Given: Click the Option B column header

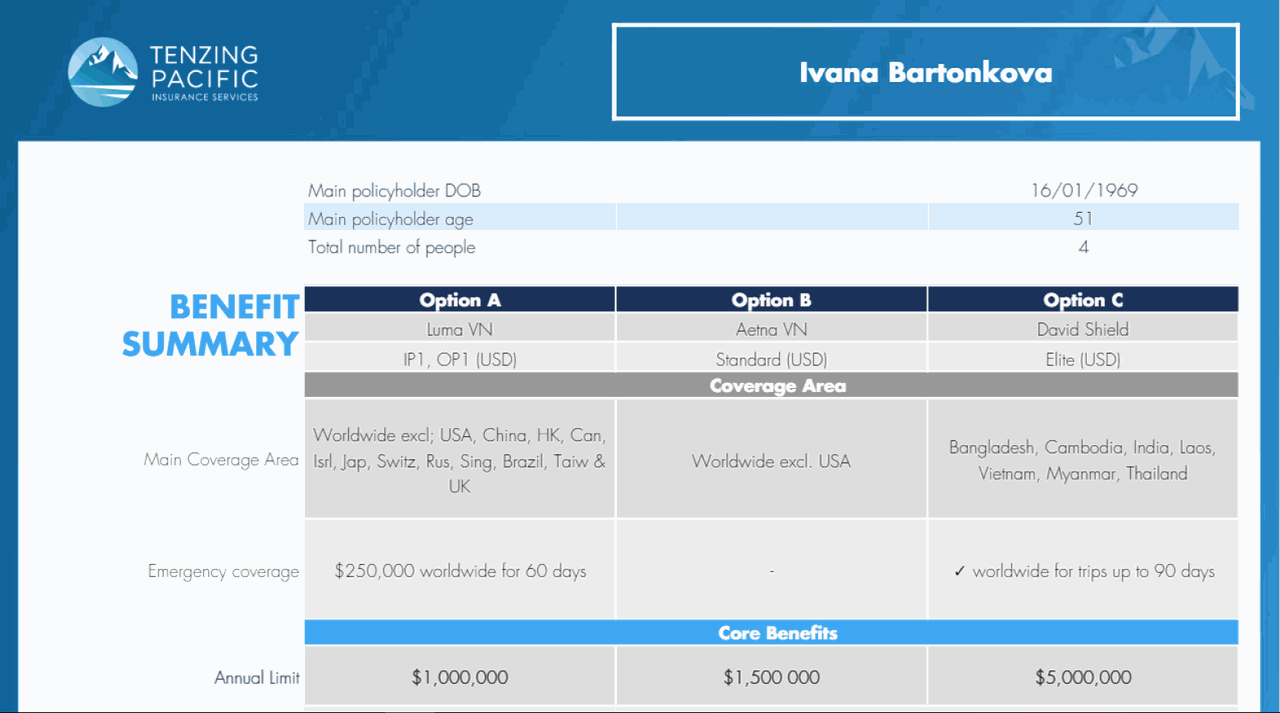Looking at the screenshot, I should [771, 300].
